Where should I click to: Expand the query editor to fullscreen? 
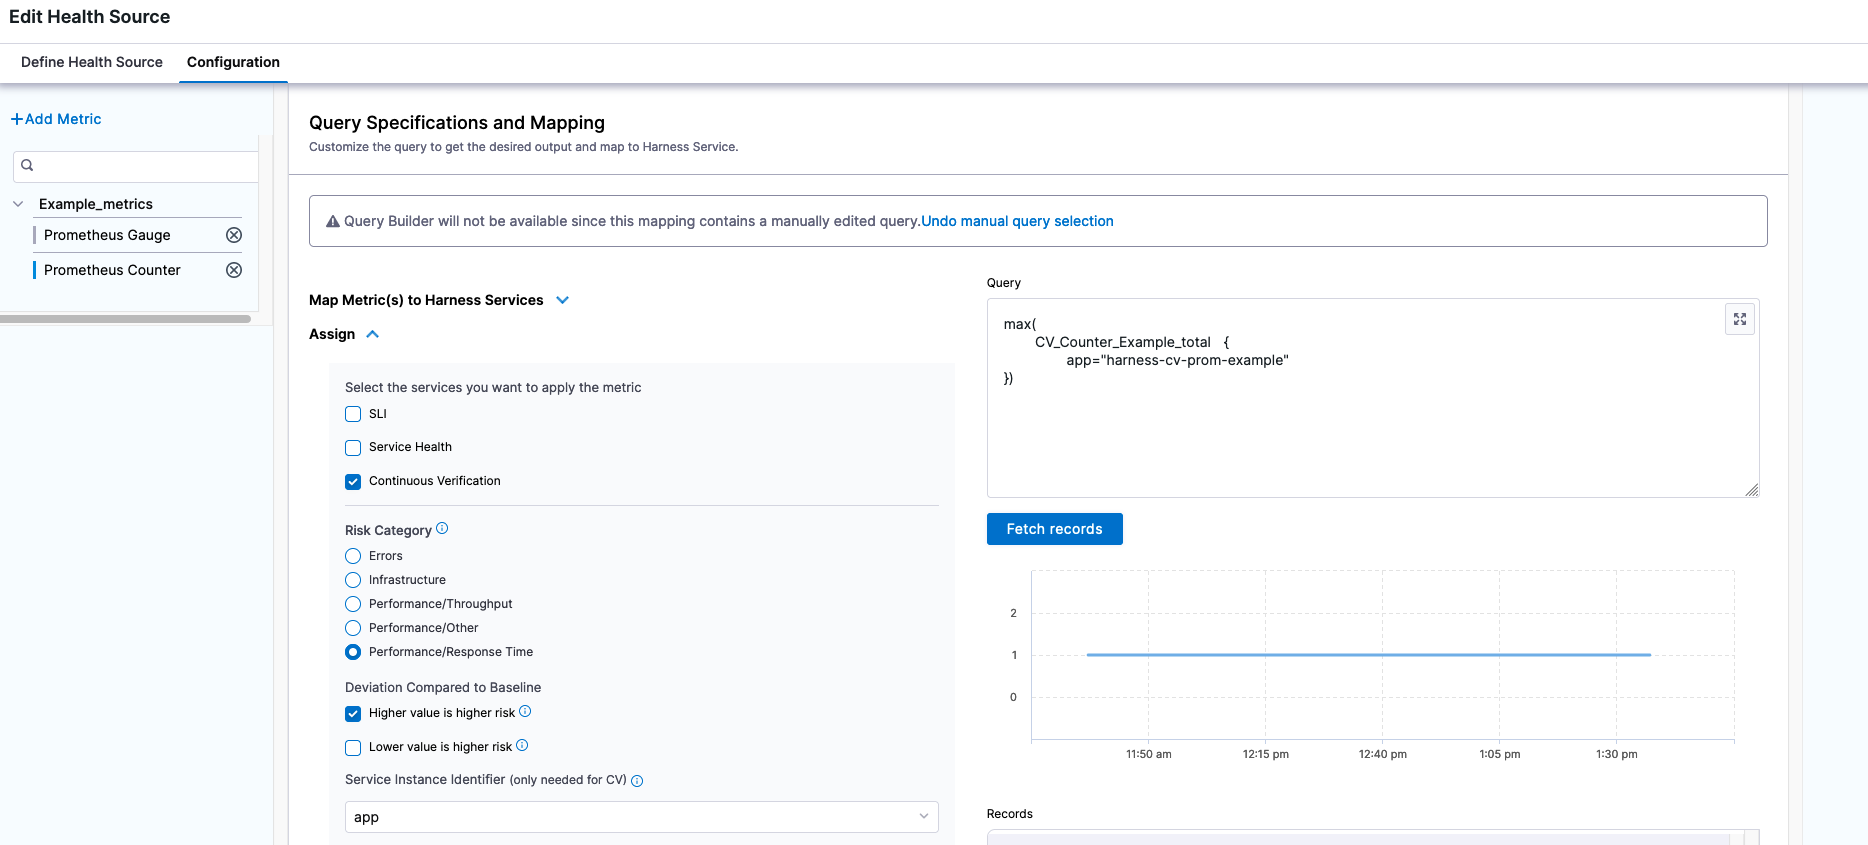pos(1739,319)
